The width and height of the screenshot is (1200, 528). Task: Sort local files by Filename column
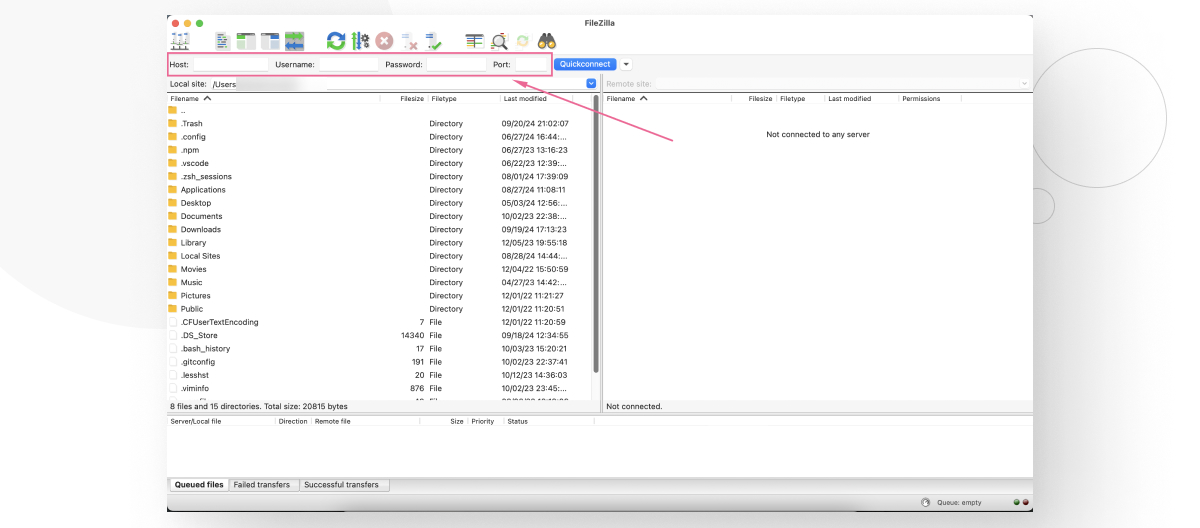(273, 99)
